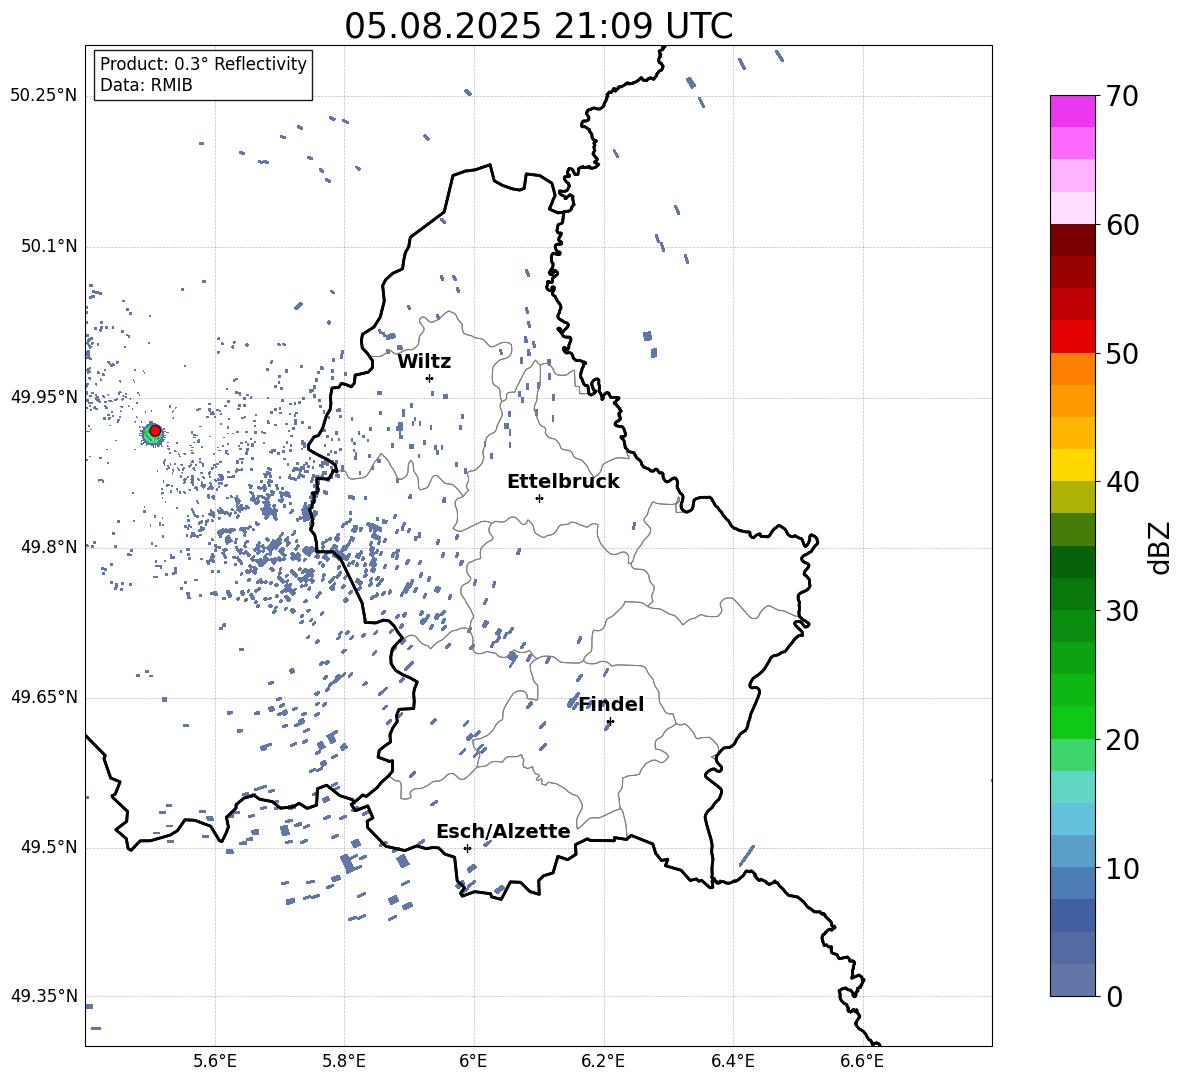Click the Findel city label

pyautogui.click(x=611, y=704)
